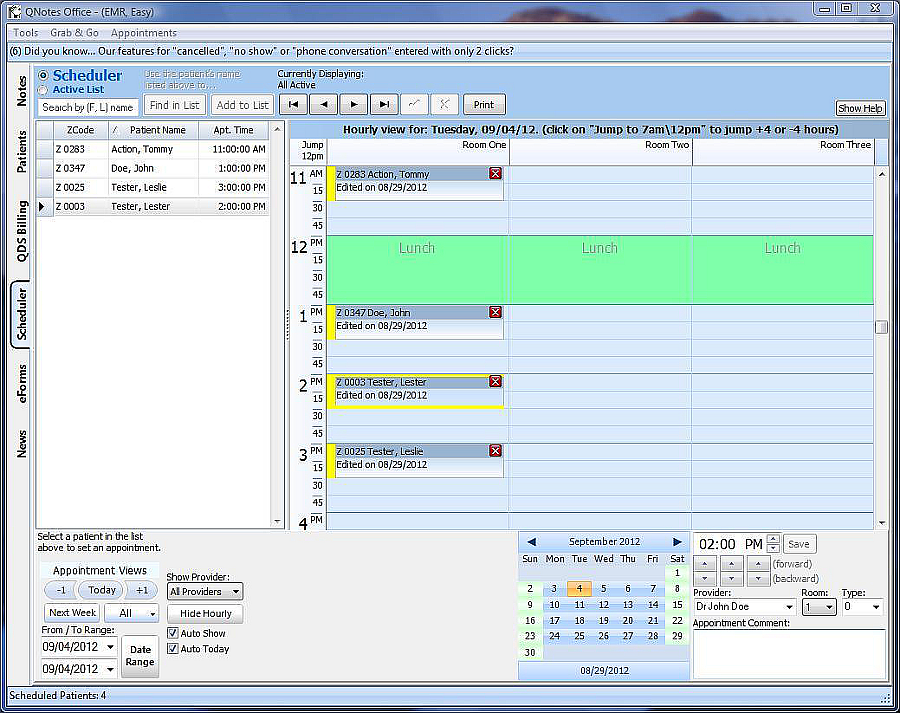Open the Appointments menu
Screen dimensions: 900x713
[143, 33]
